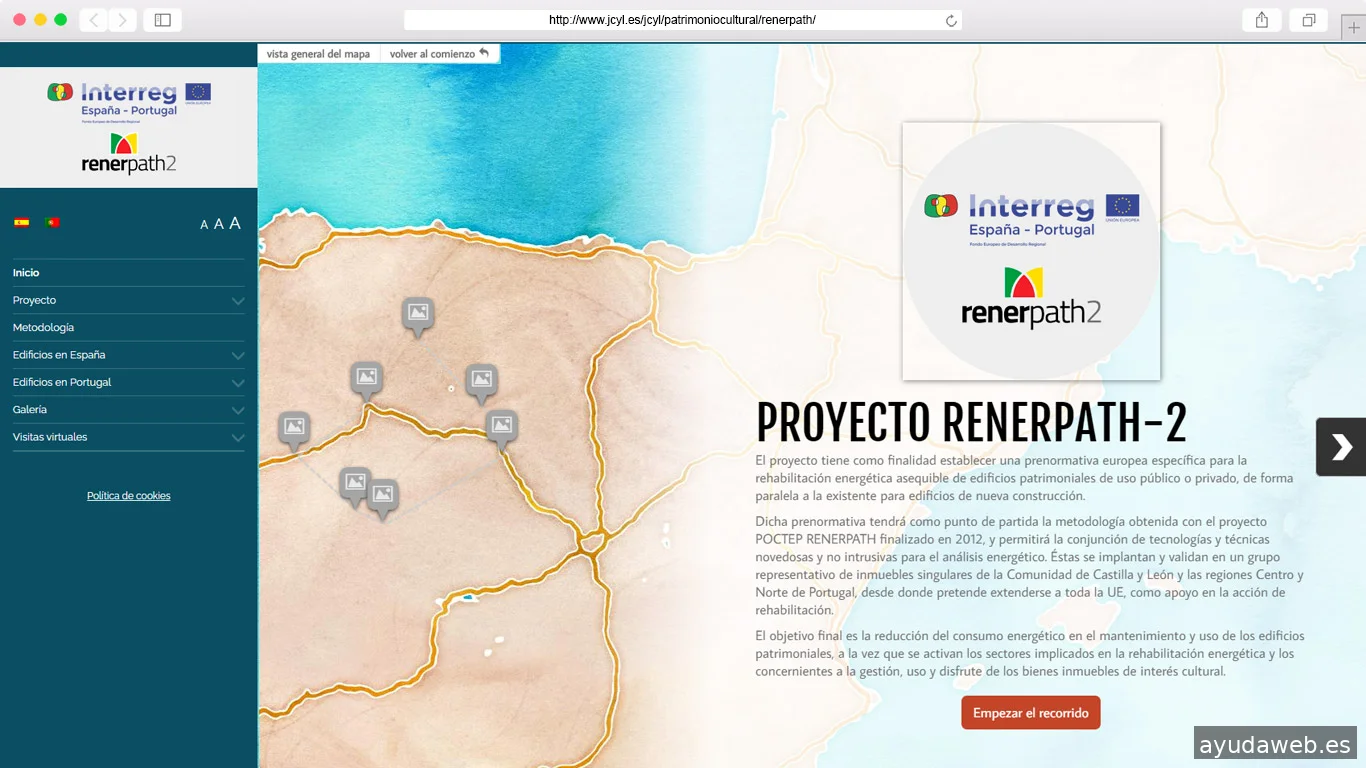Select the smallest text size A
The height and width of the screenshot is (768, 1366).
coord(204,225)
